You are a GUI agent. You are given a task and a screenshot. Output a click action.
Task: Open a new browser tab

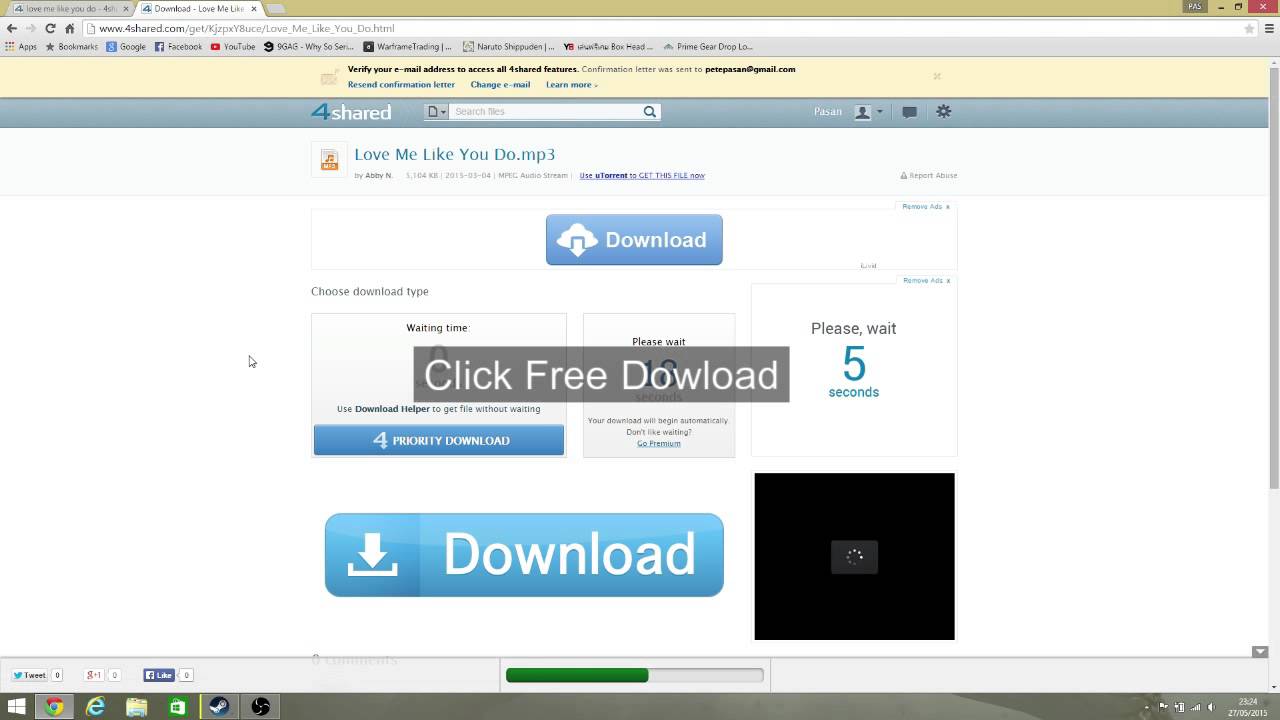coord(275,8)
